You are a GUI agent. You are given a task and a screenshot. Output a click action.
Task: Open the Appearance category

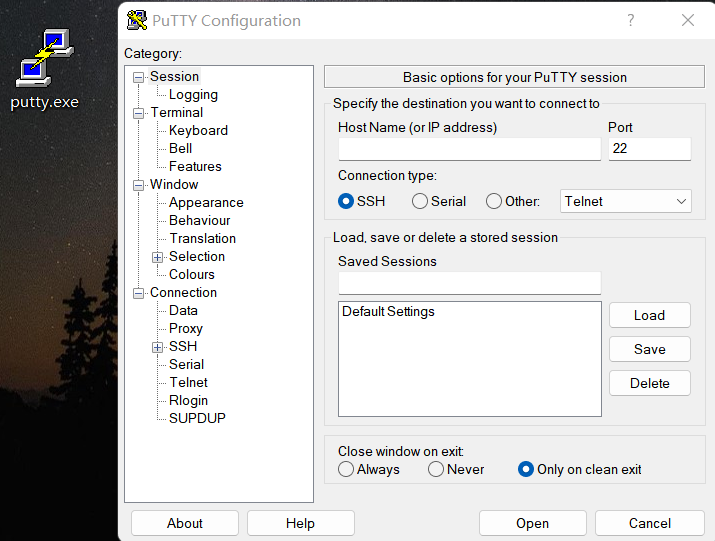[206, 203]
